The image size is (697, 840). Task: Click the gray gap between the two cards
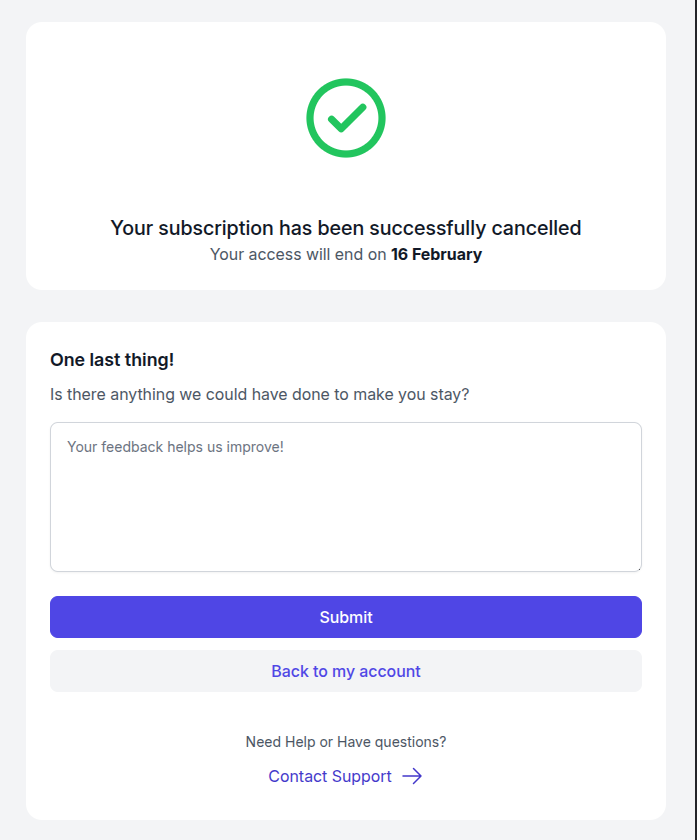pyautogui.click(x=346, y=306)
